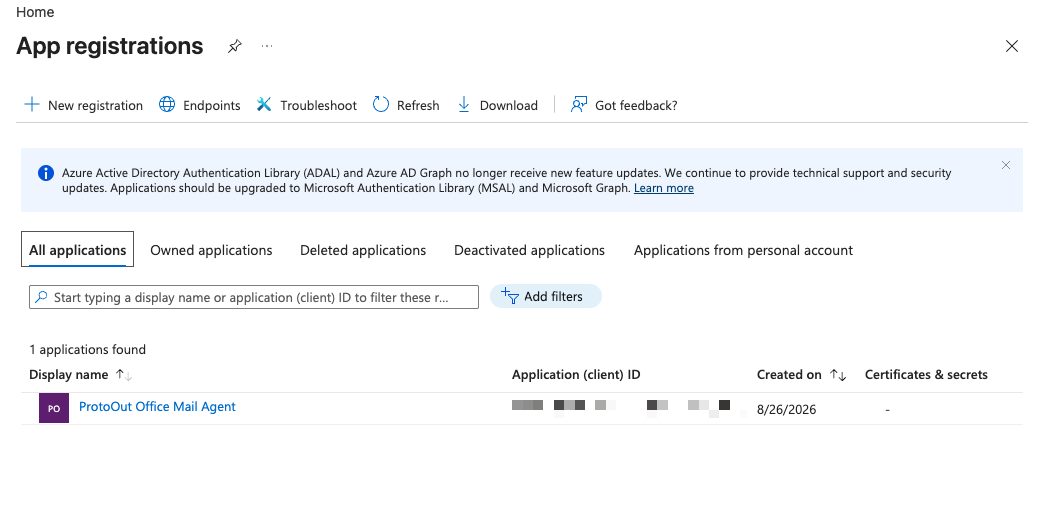Click the Endpoints globe icon

167,104
